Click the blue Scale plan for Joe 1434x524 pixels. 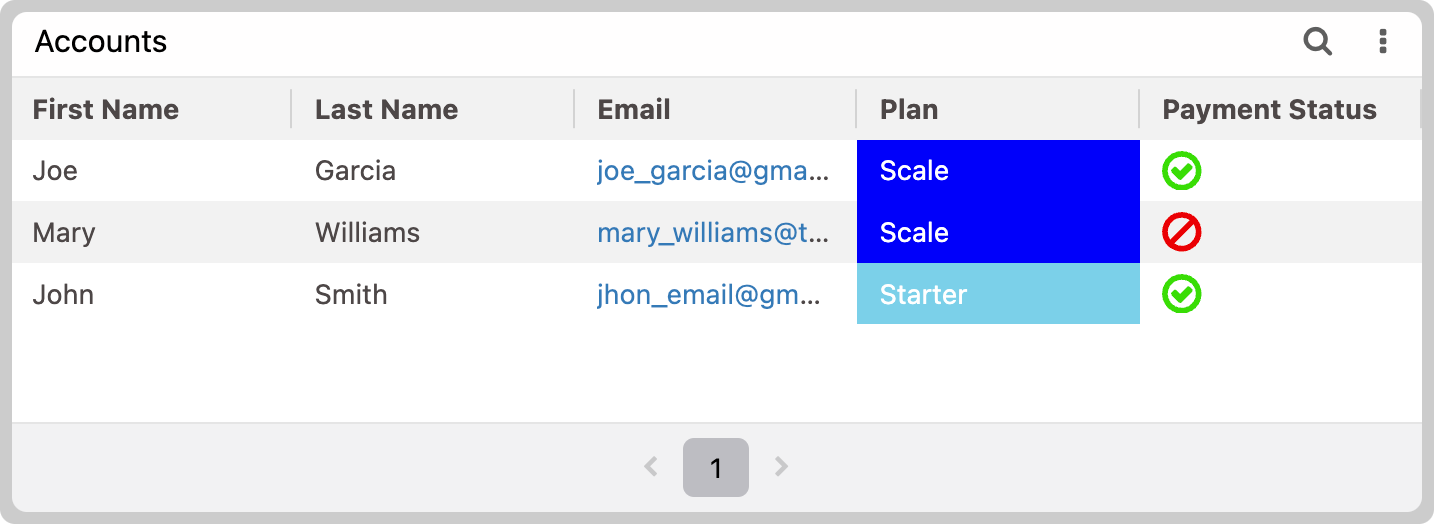[x=998, y=171]
